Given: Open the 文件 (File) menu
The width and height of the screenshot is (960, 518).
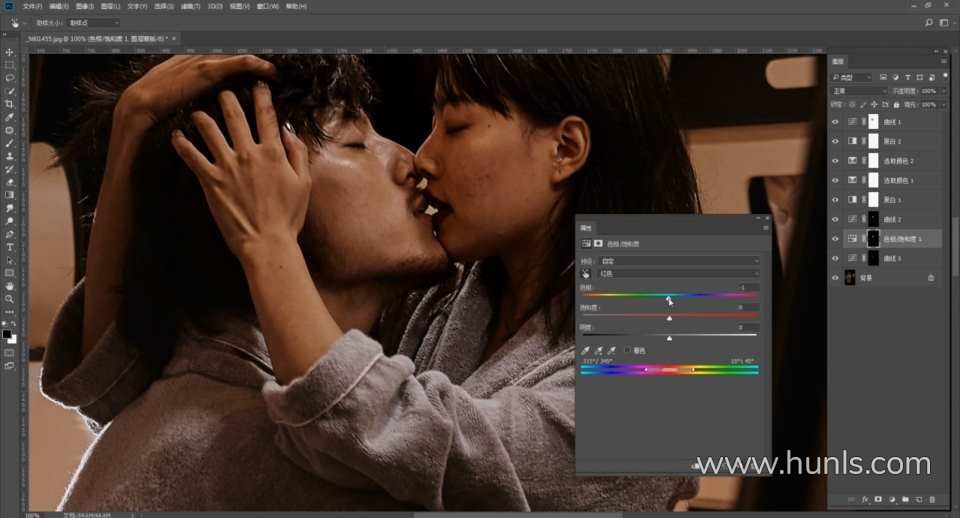Looking at the screenshot, I should point(32,6).
